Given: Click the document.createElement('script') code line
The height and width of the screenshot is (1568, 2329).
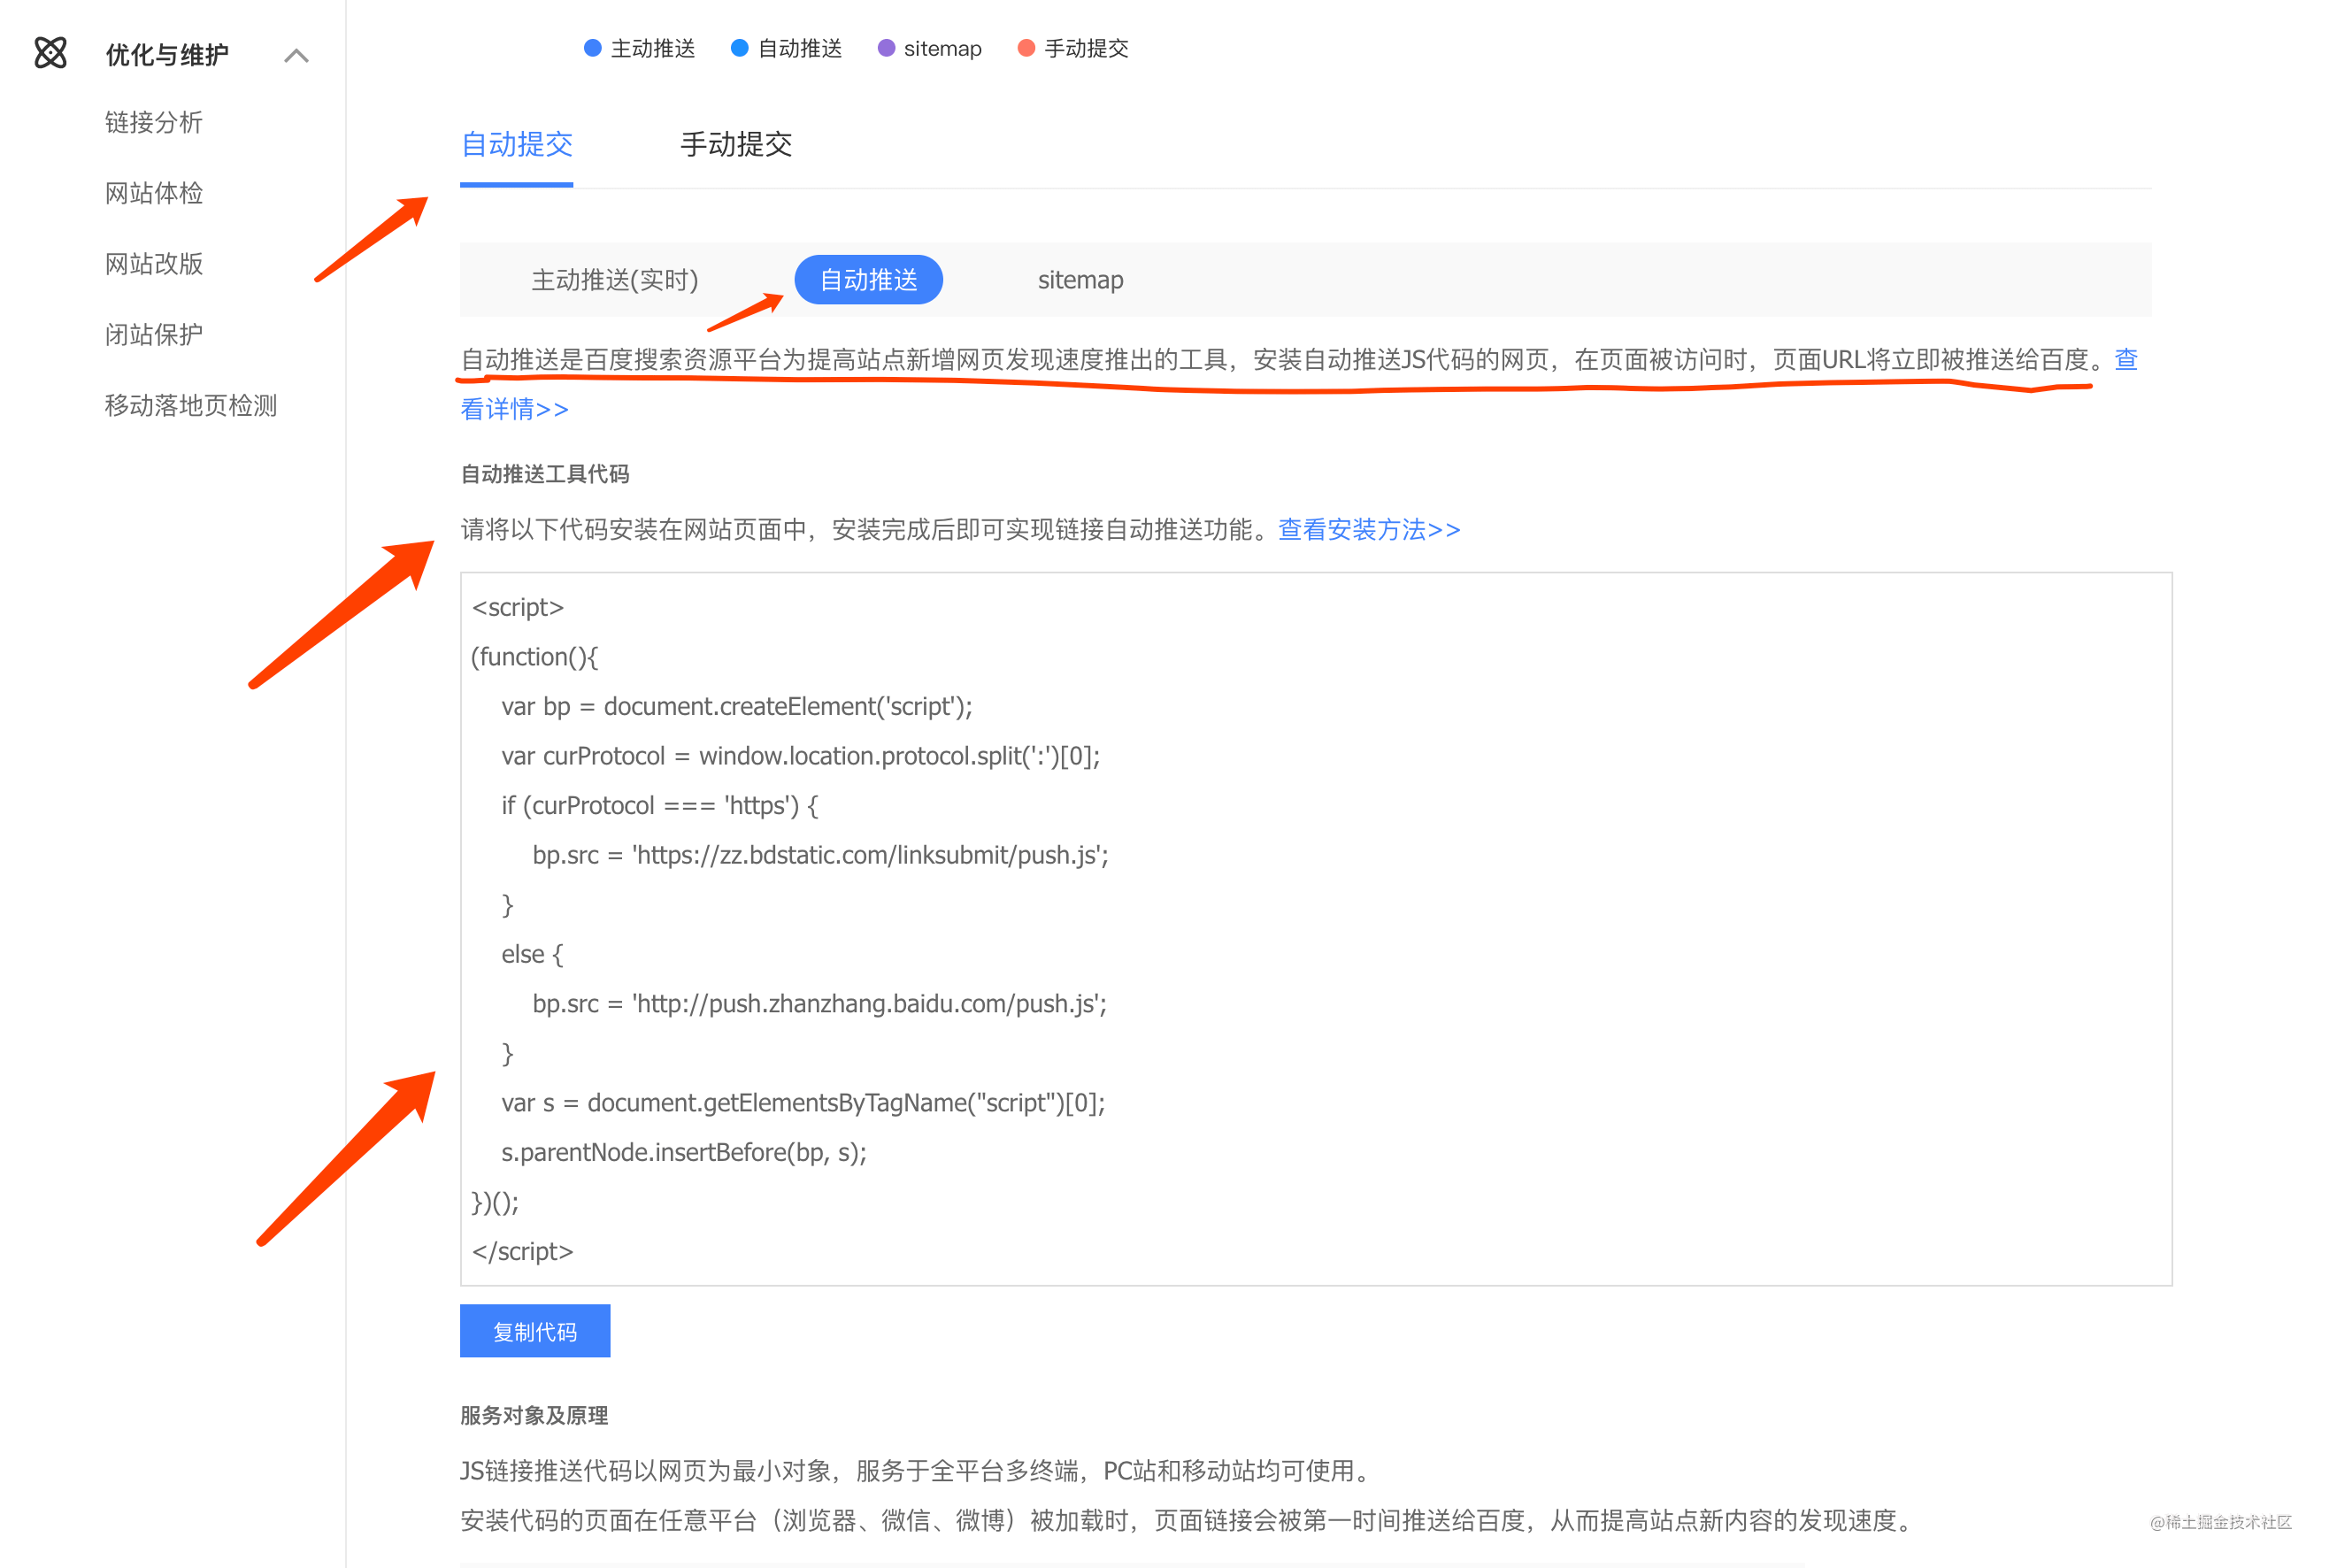Looking at the screenshot, I should tap(737, 706).
